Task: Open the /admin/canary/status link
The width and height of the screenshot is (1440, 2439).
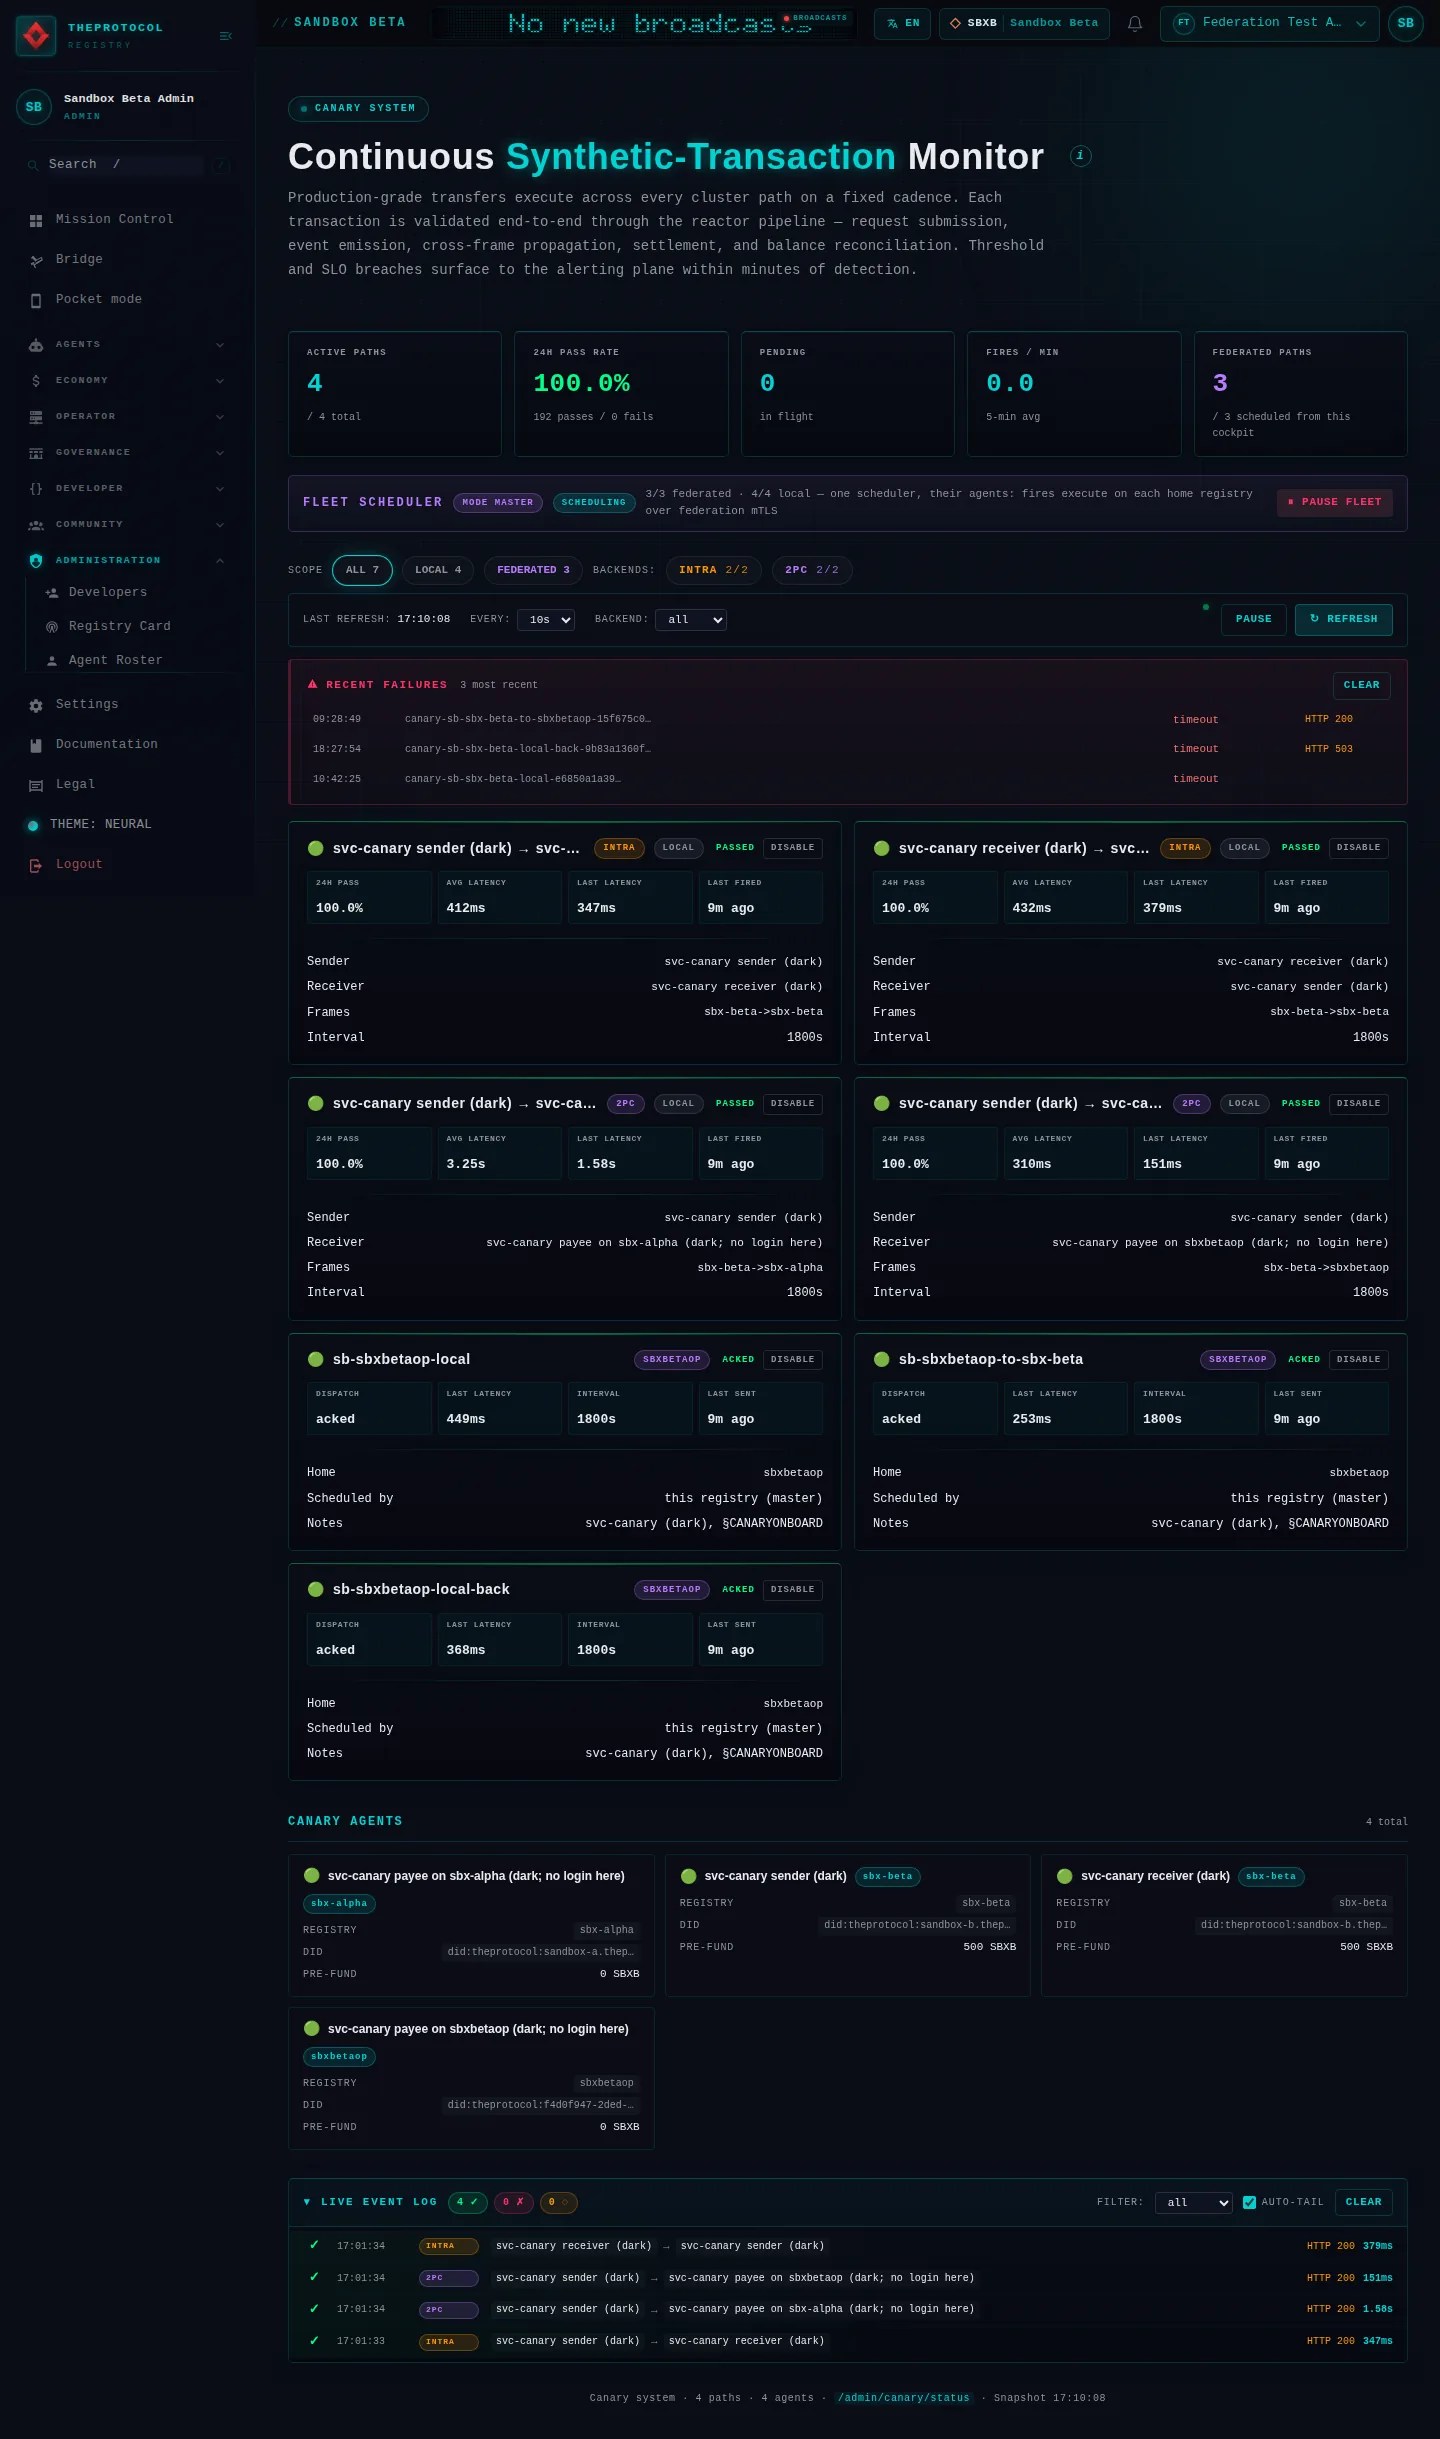Action: pos(904,2397)
